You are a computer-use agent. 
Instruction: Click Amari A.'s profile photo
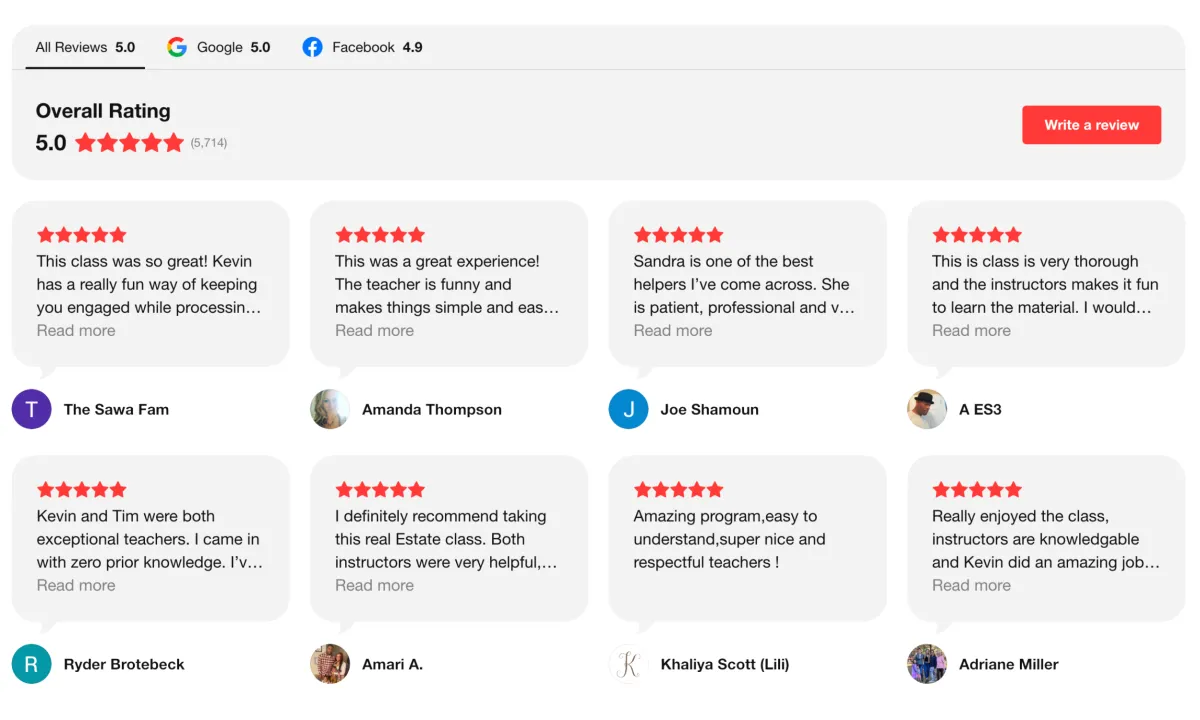[x=330, y=664]
